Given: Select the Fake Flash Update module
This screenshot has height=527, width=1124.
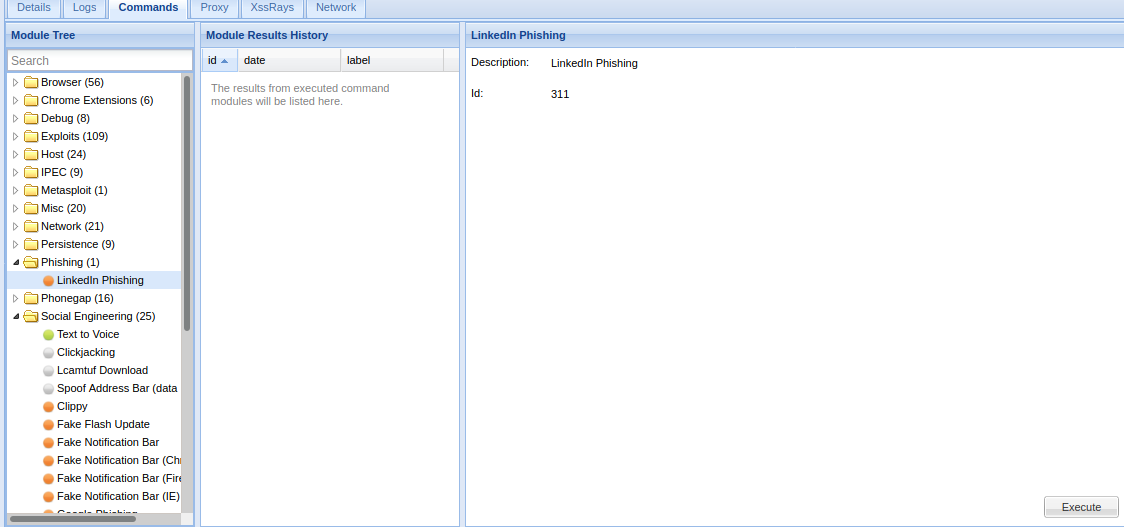Looking at the screenshot, I should coord(103,424).
